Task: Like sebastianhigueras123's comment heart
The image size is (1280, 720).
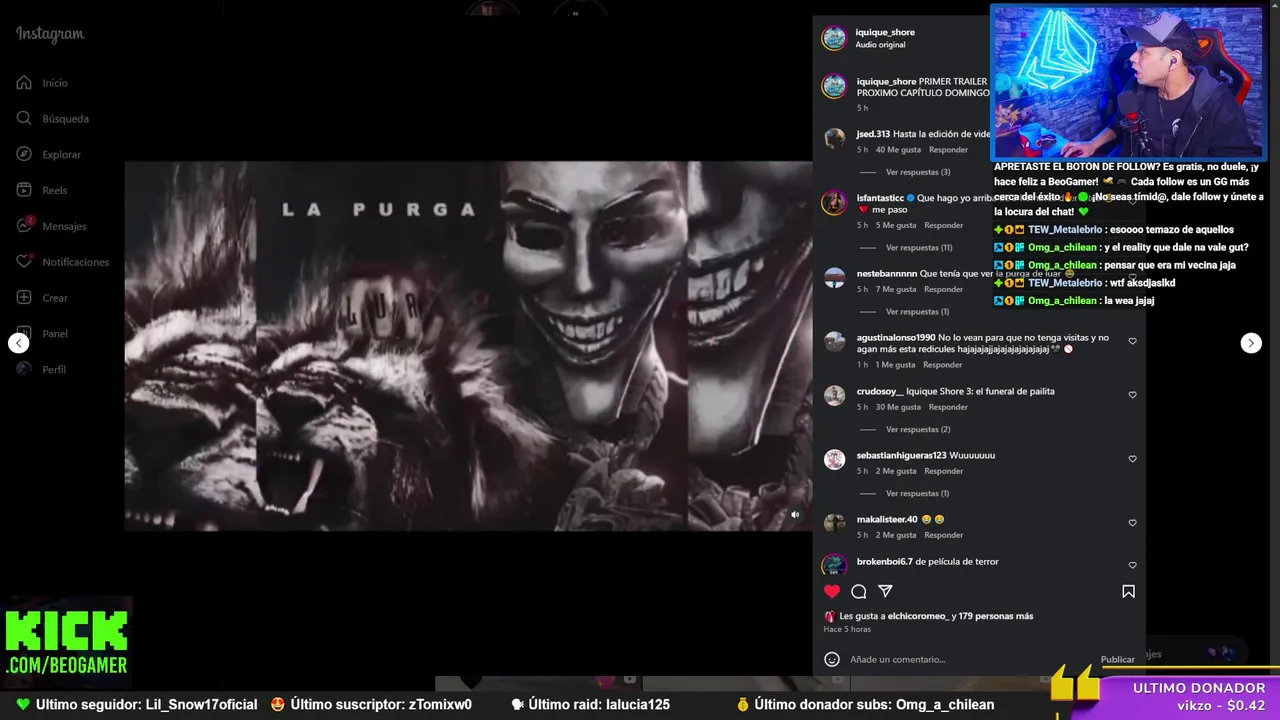Action: coord(1132,459)
